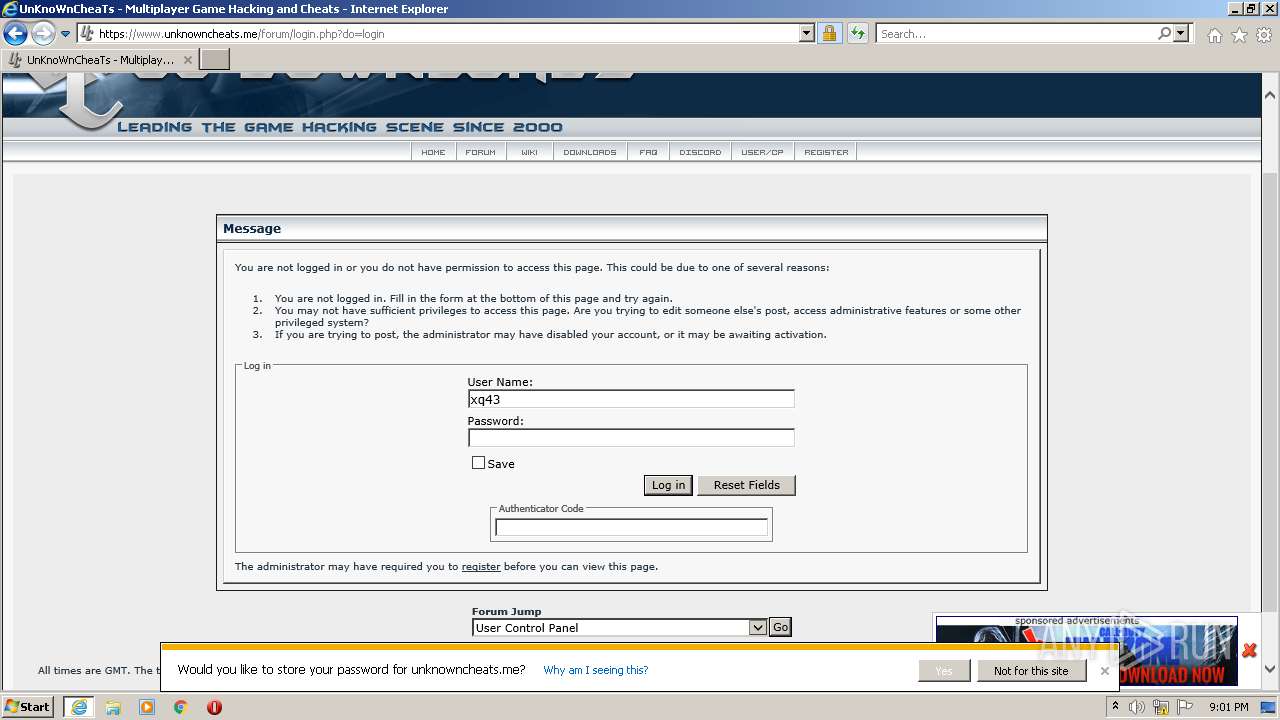Open the recent pages dropdown arrow

pyautogui.click(x=66, y=34)
